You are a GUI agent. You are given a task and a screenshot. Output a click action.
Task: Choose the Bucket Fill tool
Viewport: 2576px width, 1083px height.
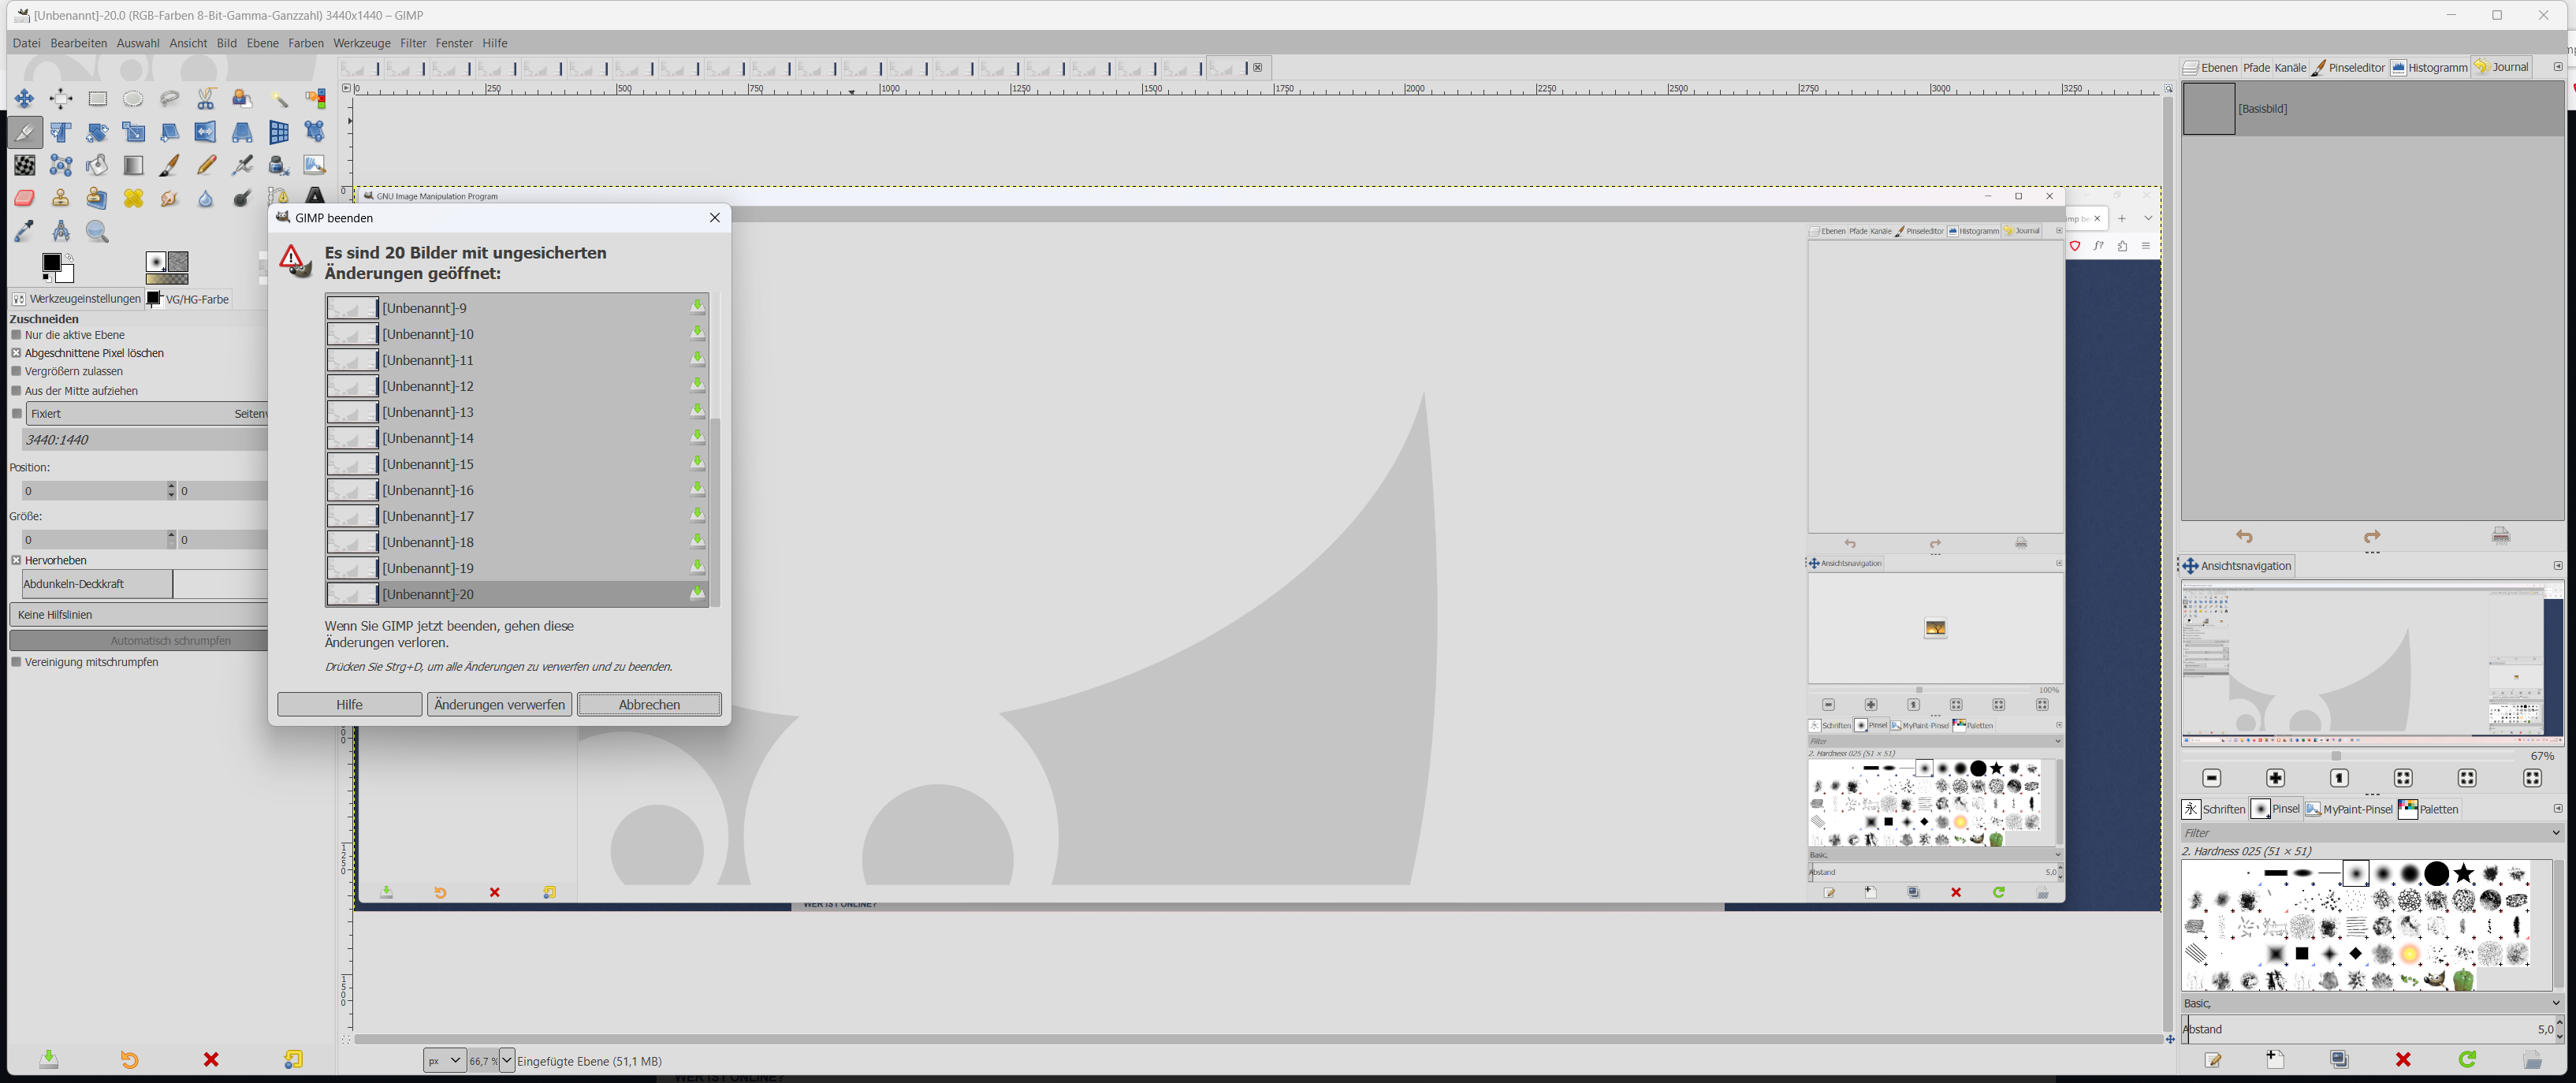[97, 165]
